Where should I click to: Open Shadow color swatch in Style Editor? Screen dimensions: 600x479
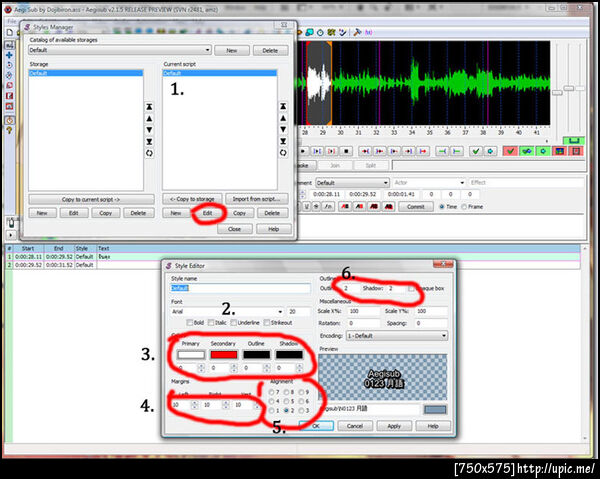point(289,355)
